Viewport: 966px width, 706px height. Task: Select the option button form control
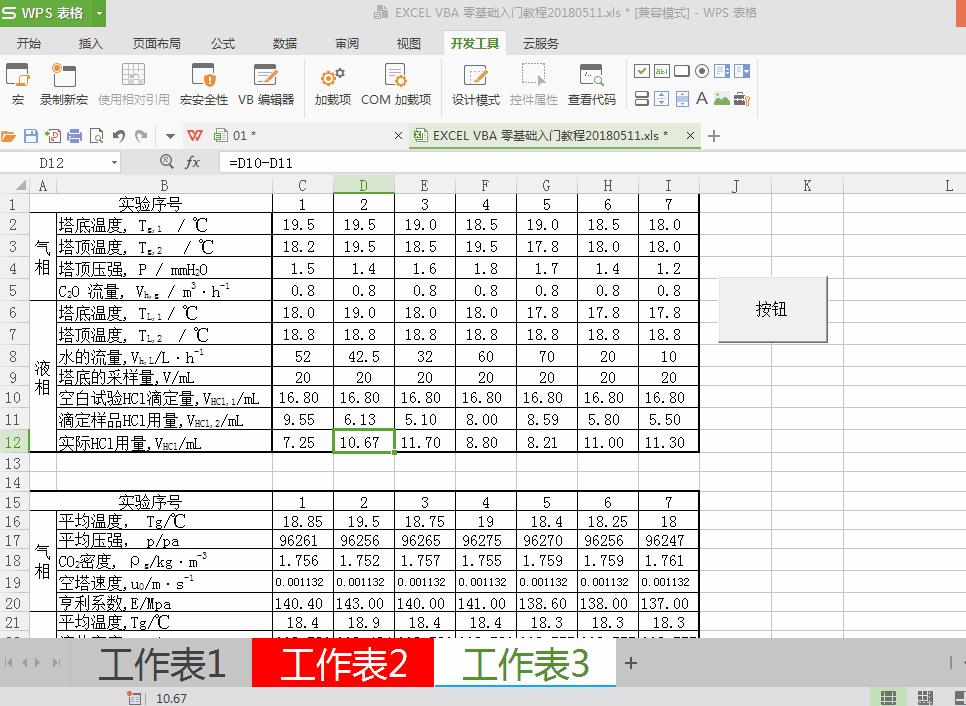[701, 70]
